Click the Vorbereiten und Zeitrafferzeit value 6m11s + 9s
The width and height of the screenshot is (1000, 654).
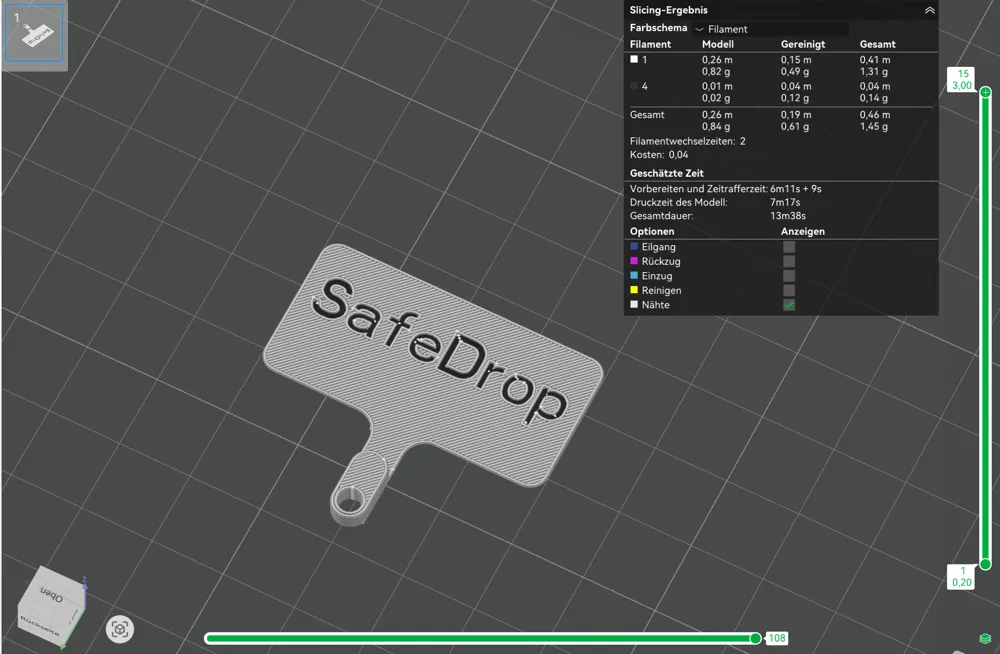coord(796,189)
